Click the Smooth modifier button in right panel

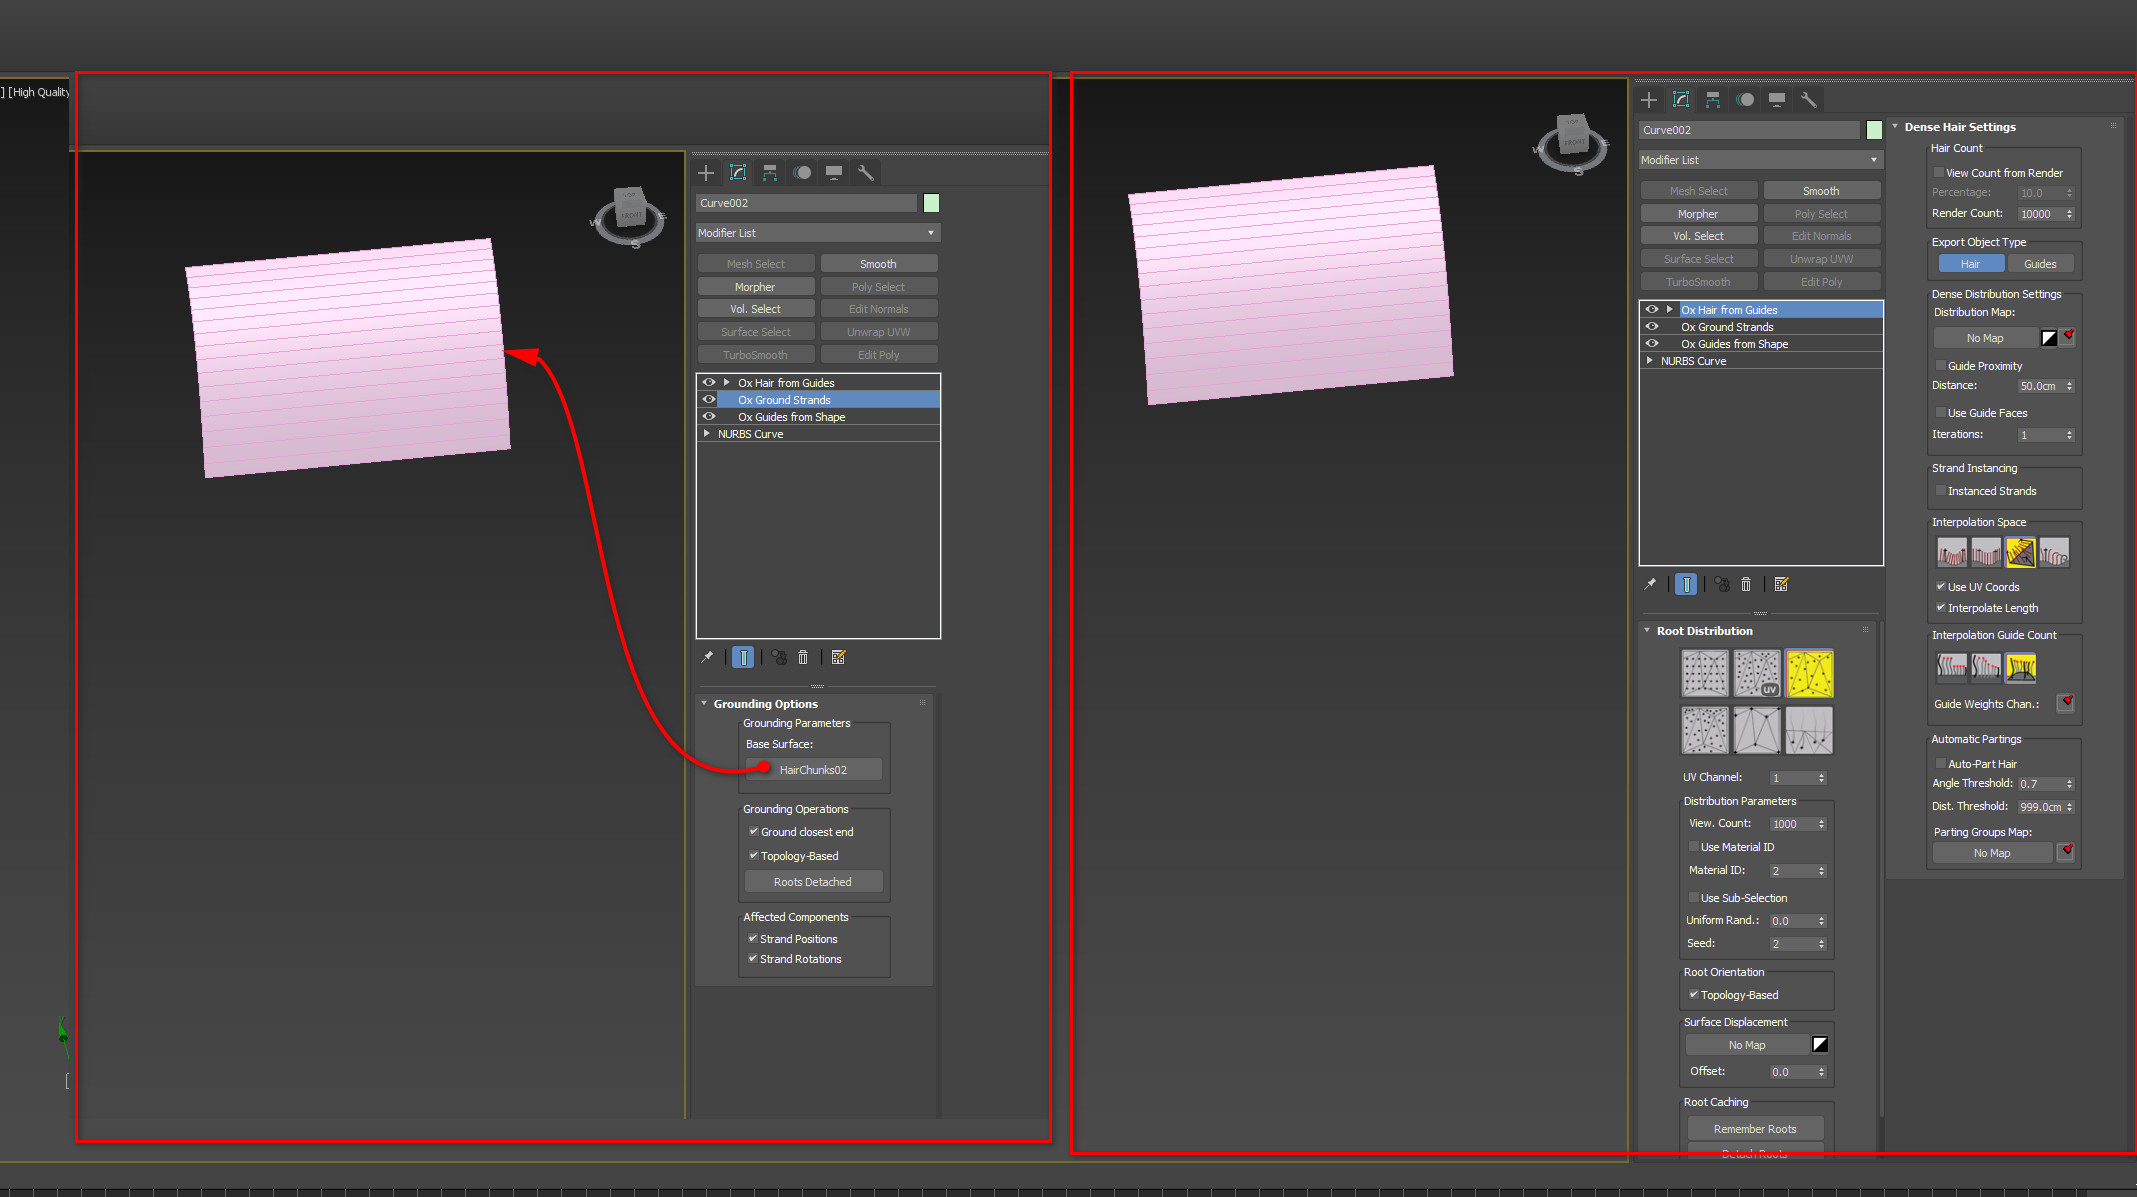pos(1821,191)
